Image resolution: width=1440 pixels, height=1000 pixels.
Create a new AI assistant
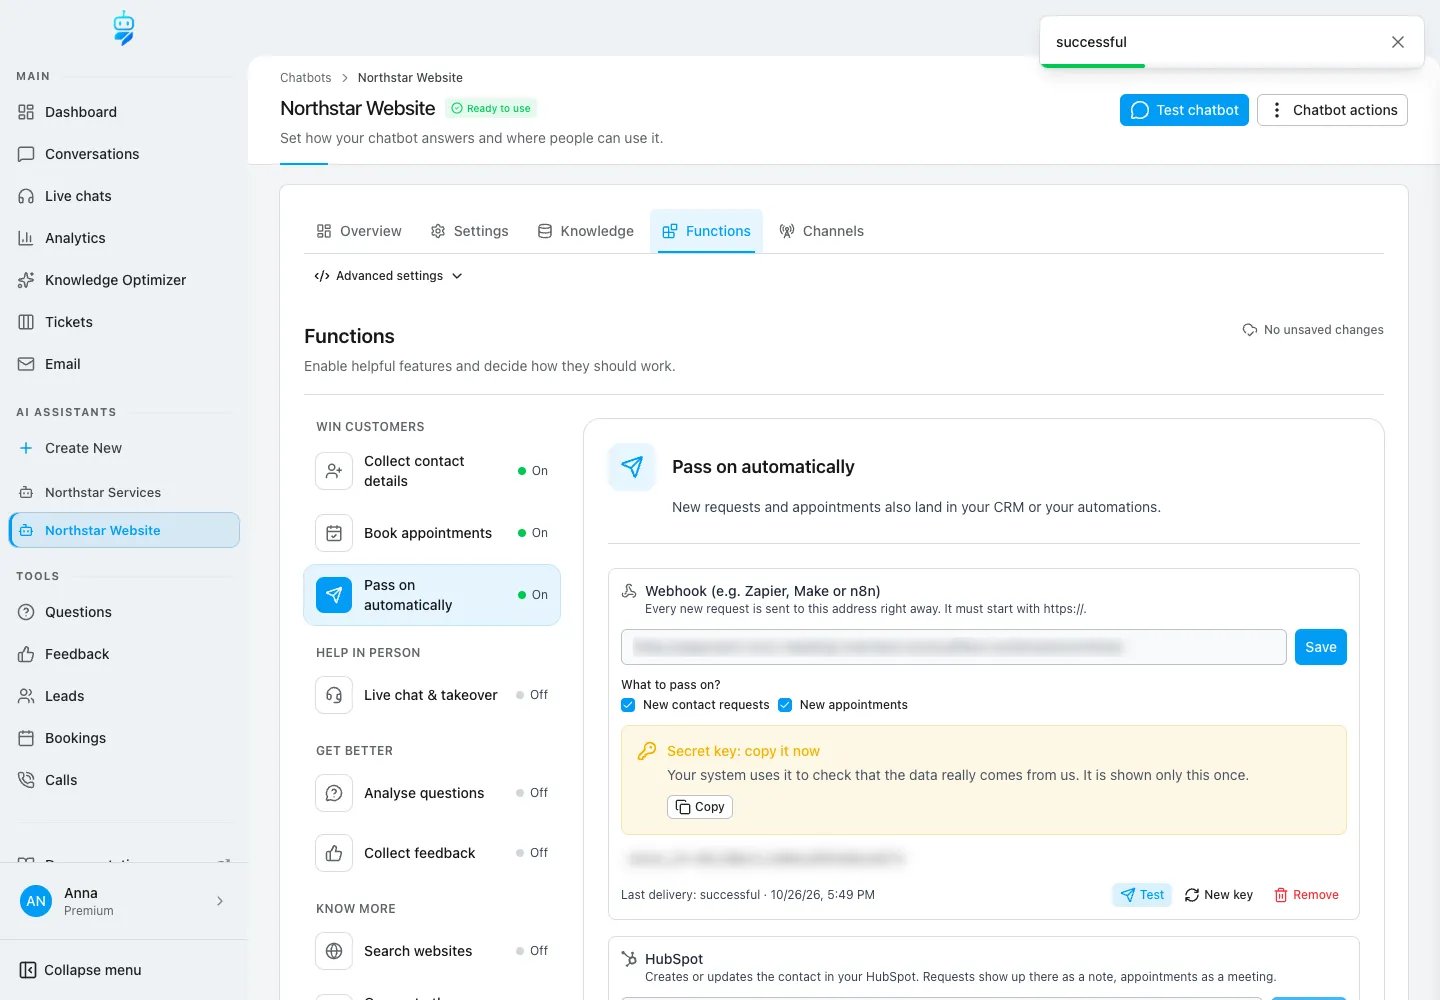(x=124, y=448)
